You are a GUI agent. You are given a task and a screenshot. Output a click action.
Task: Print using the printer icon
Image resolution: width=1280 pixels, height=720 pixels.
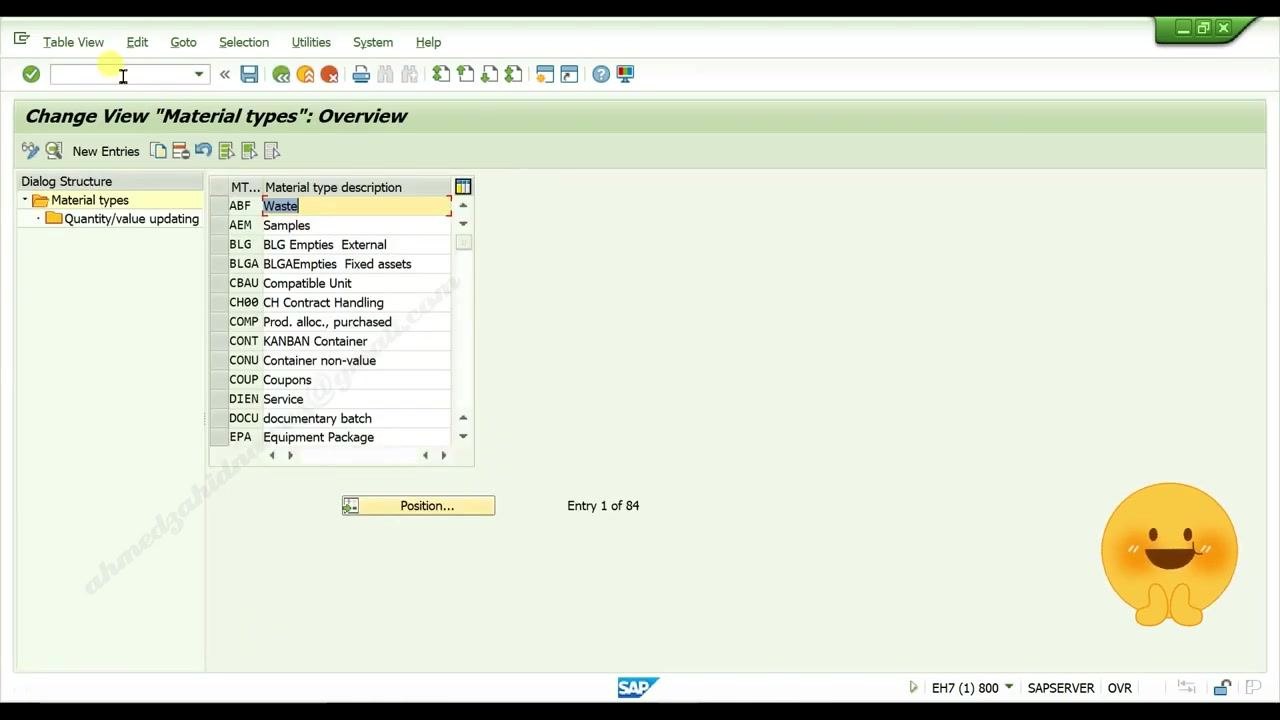point(361,74)
